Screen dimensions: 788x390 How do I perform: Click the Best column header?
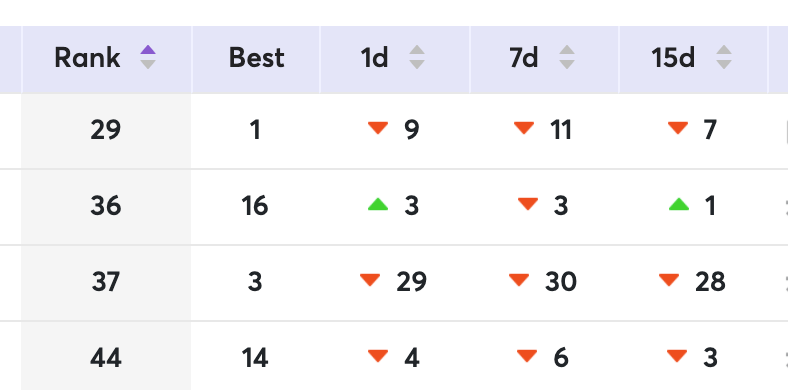256,59
